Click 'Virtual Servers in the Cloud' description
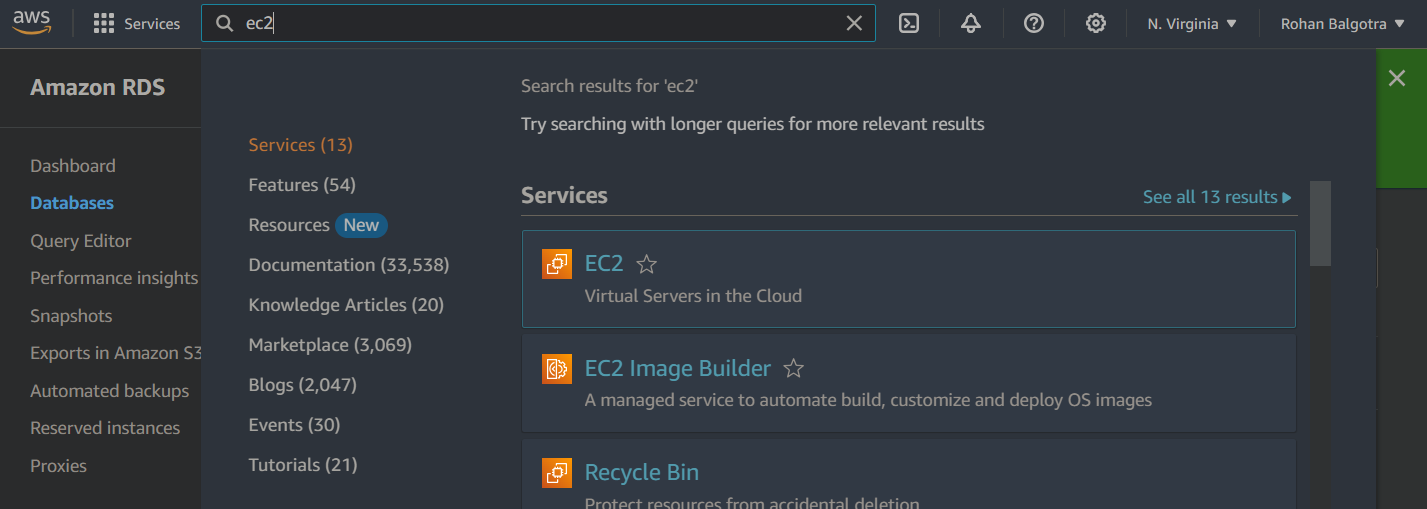Viewport: 1427px width, 509px height. point(693,296)
